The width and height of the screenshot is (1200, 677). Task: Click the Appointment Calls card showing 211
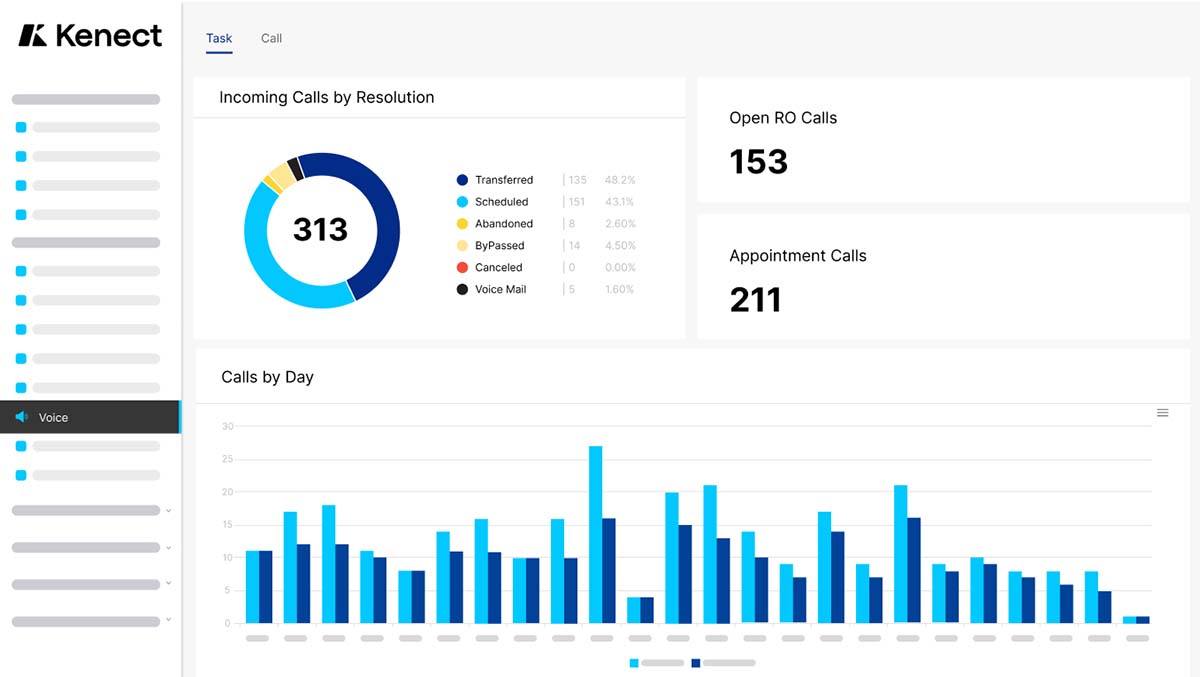click(x=943, y=277)
